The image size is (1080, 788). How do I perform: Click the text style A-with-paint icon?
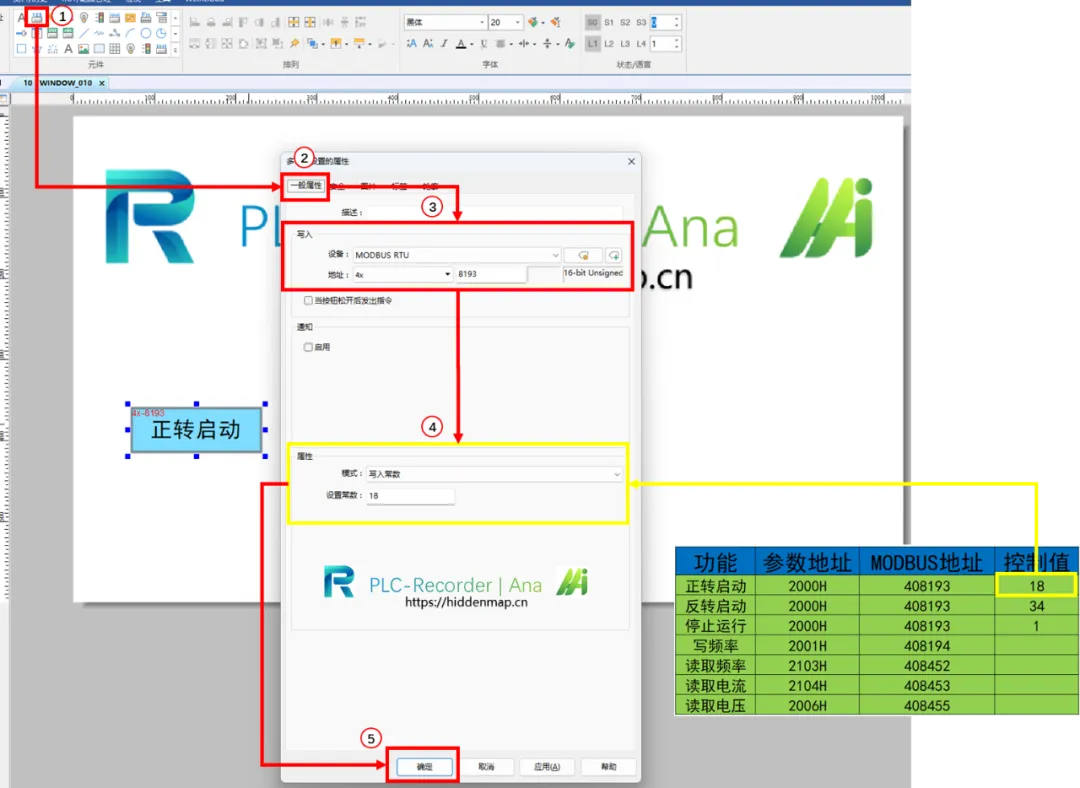coord(569,43)
